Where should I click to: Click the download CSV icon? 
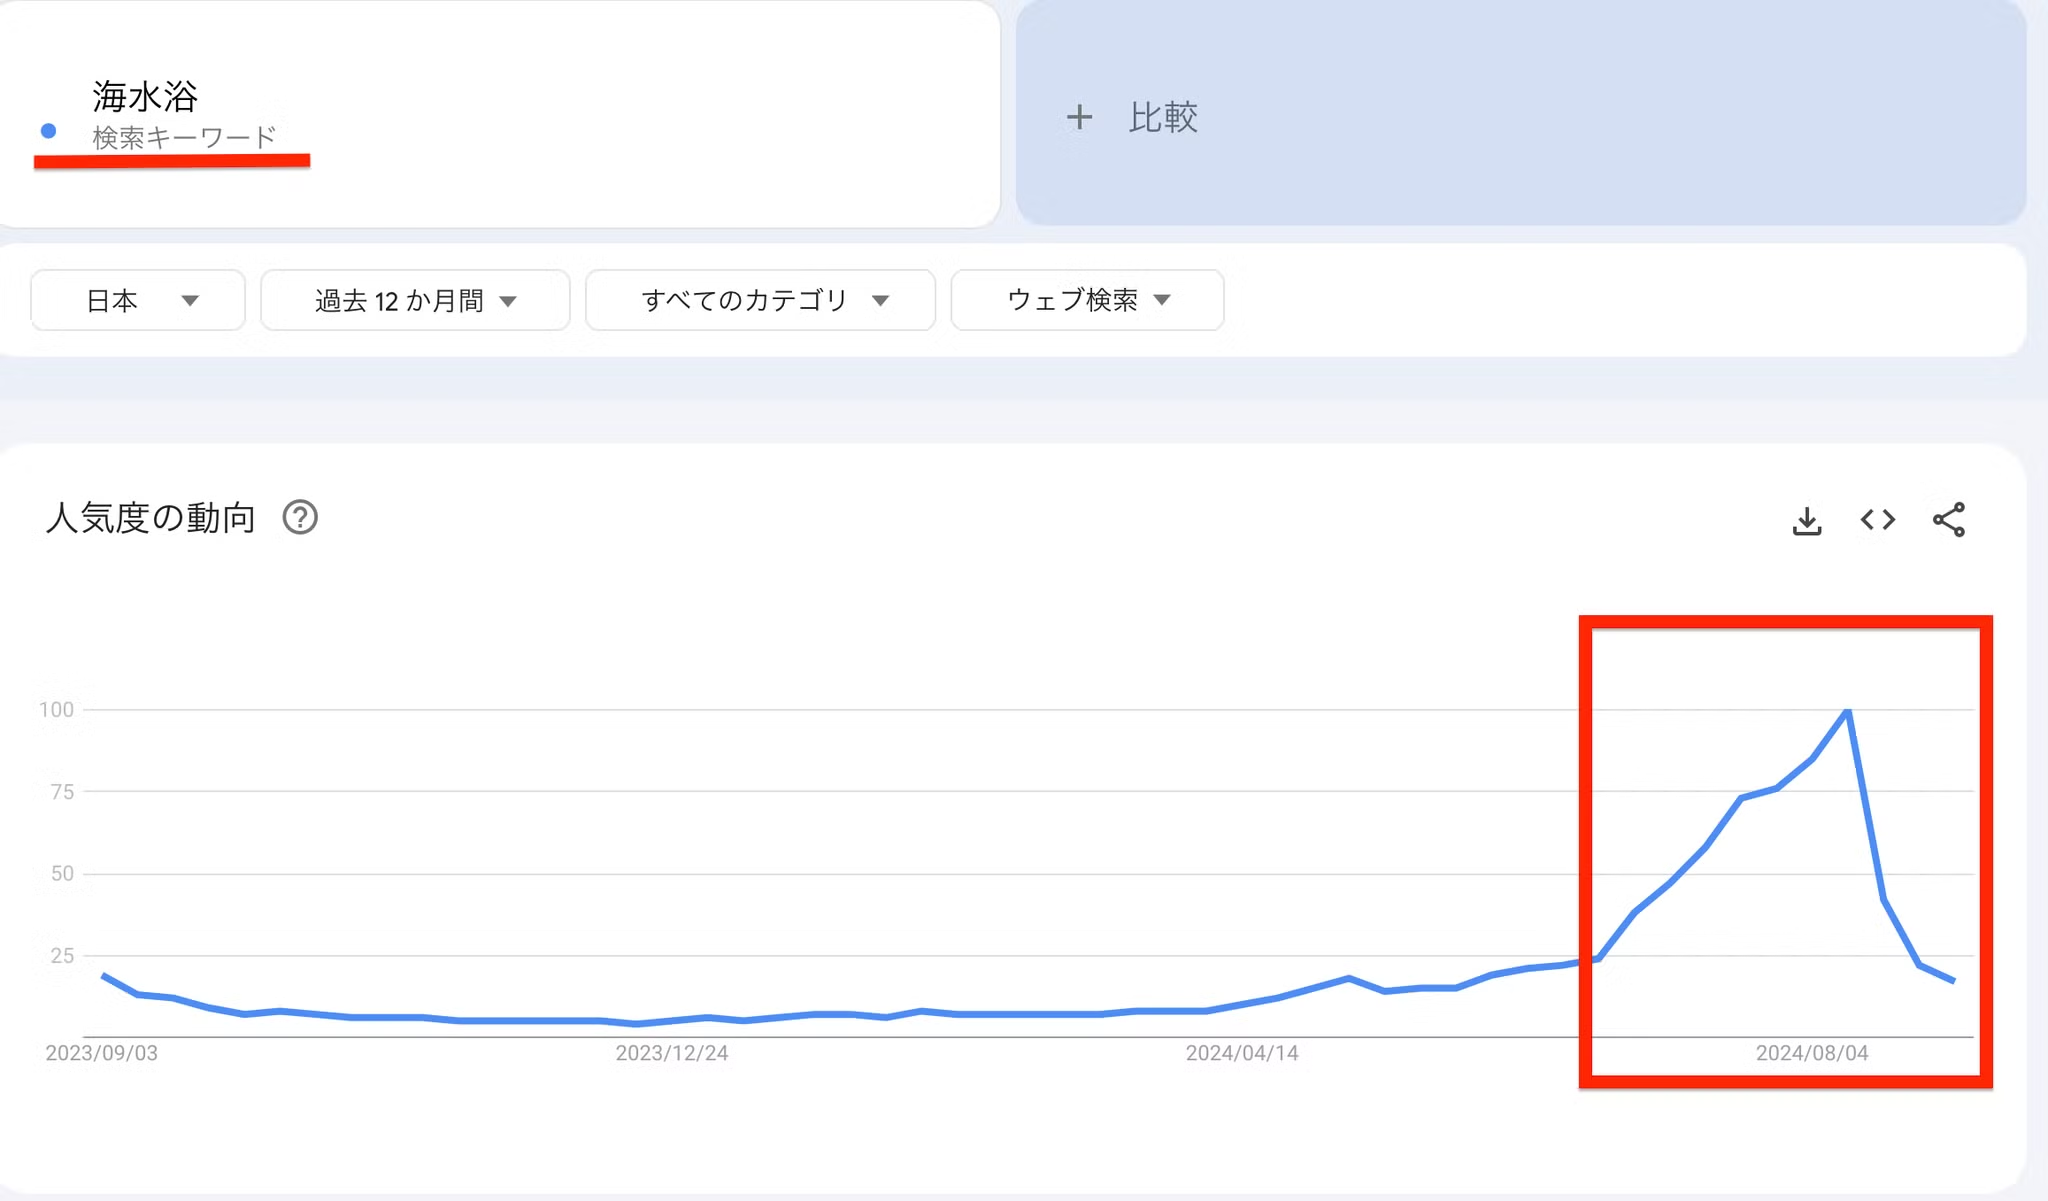click(1806, 521)
